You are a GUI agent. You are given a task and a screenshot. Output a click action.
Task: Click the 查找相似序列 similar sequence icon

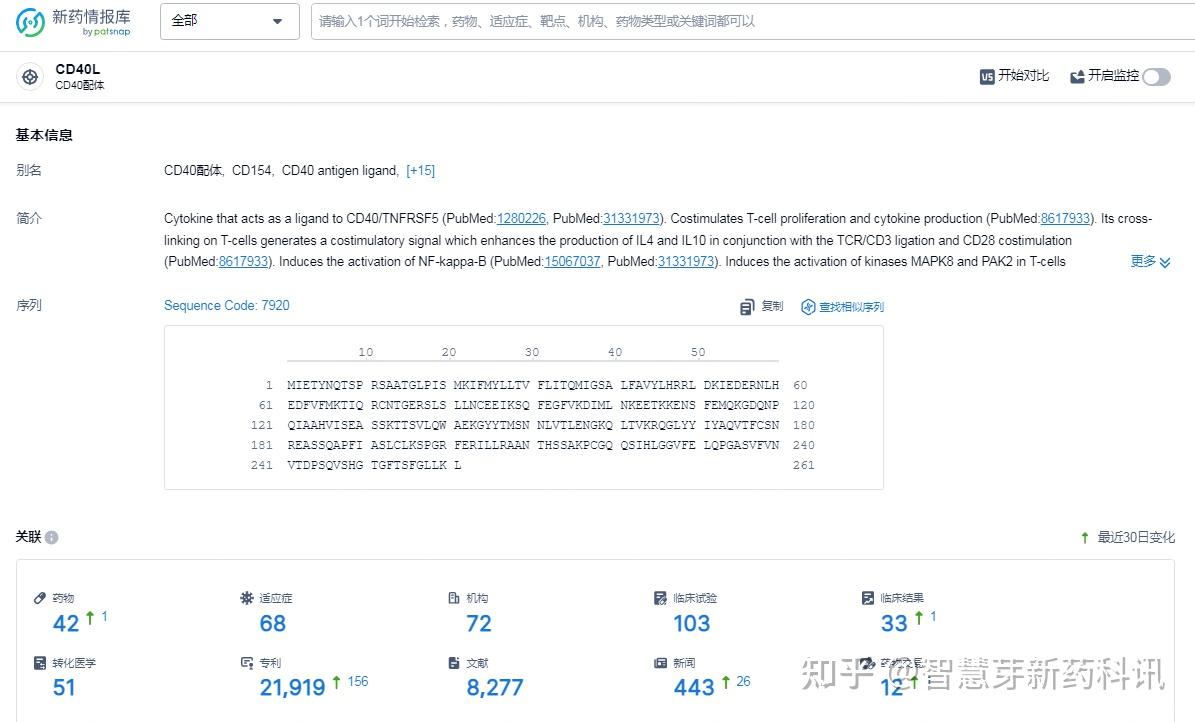(808, 307)
